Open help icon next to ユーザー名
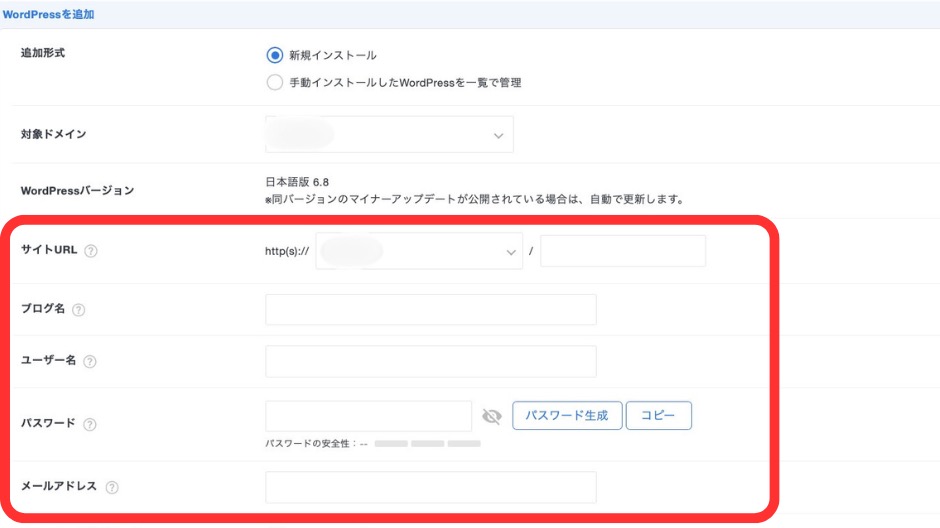The width and height of the screenshot is (940, 528). tap(90, 361)
